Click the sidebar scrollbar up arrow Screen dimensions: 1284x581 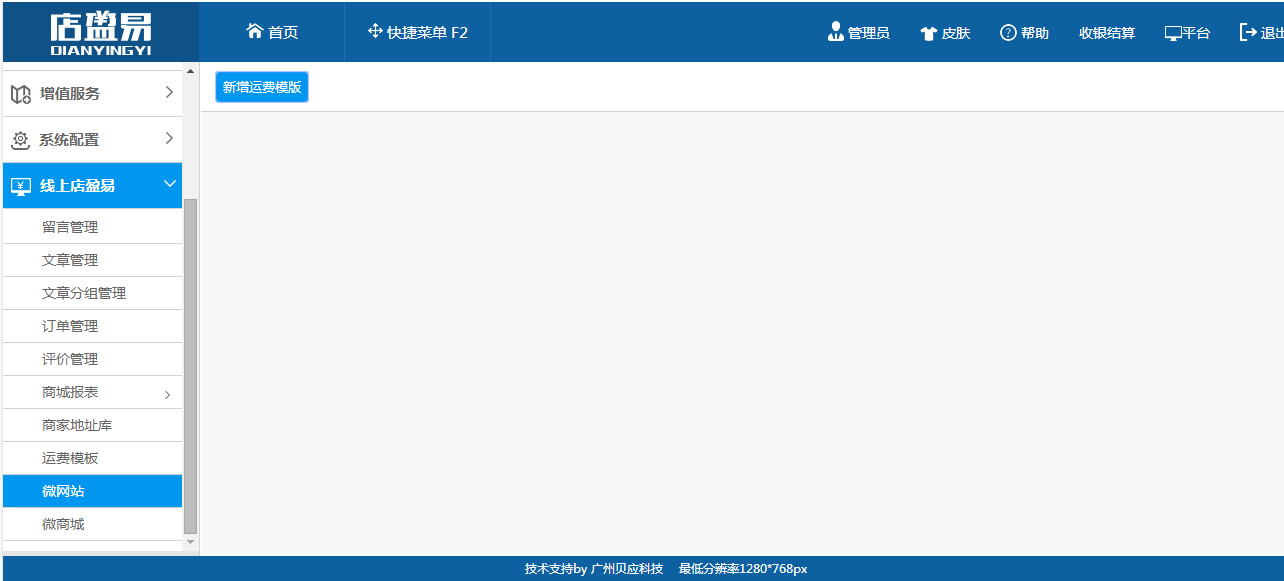(191, 70)
